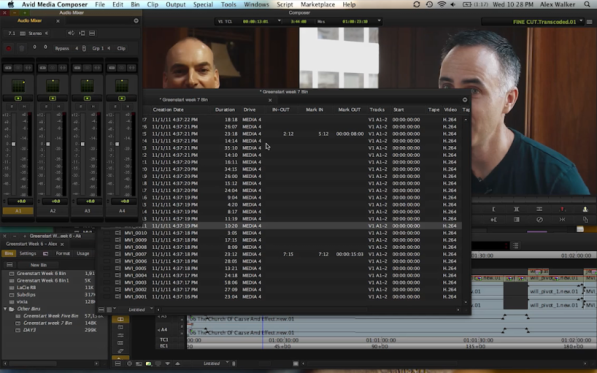Switch to the Settings tab in project window
Viewport: 597px width, 373px height.
tap(28, 253)
